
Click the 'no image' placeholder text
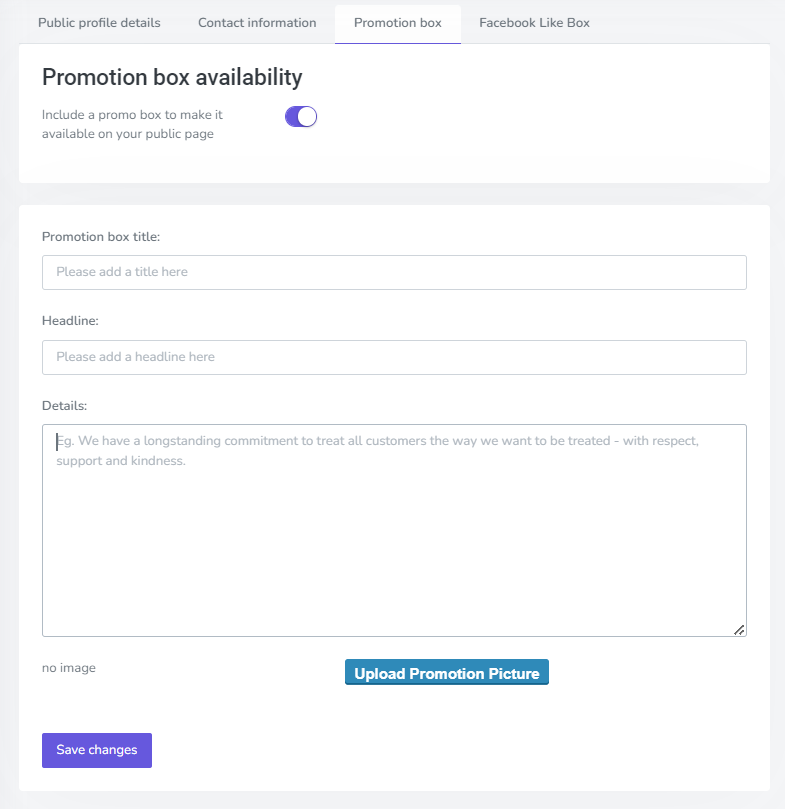pyautogui.click(x=69, y=668)
